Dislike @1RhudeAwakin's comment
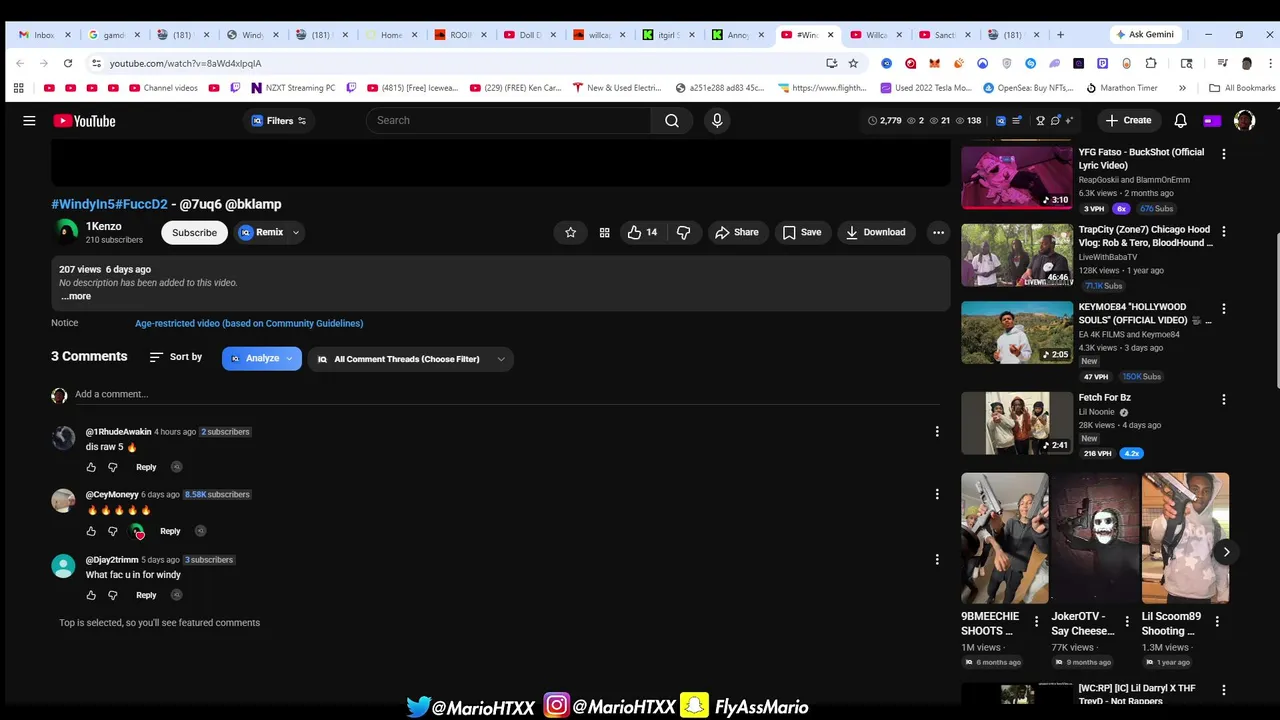This screenshot has height=720, width=1280. (x=112, y=467)
